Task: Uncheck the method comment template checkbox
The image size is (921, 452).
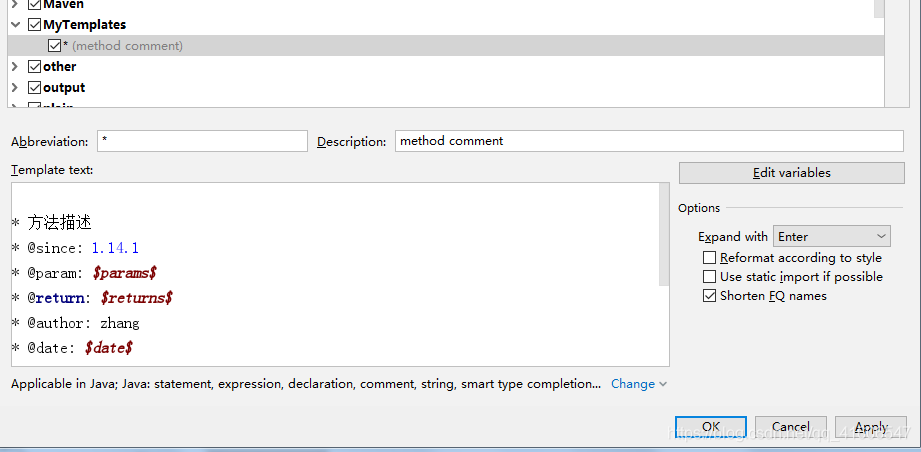Action: point(55,46)
